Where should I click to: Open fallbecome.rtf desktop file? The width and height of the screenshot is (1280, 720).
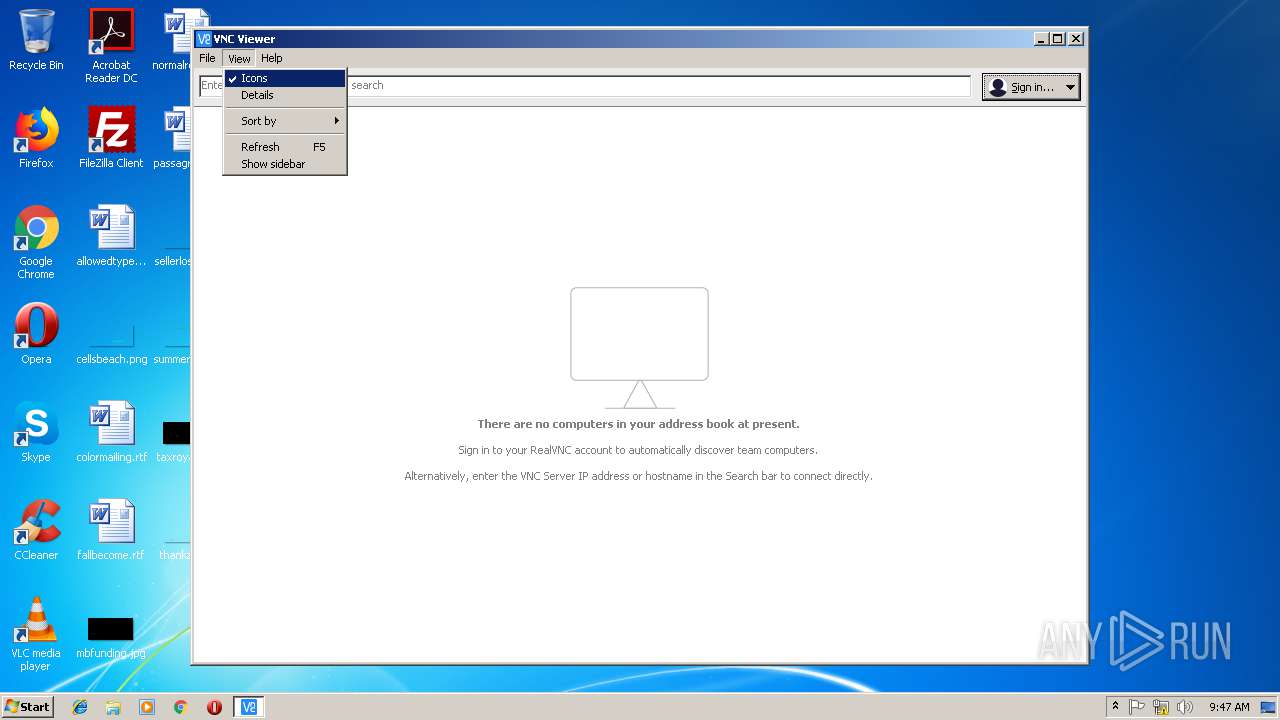tap(111, 530)
